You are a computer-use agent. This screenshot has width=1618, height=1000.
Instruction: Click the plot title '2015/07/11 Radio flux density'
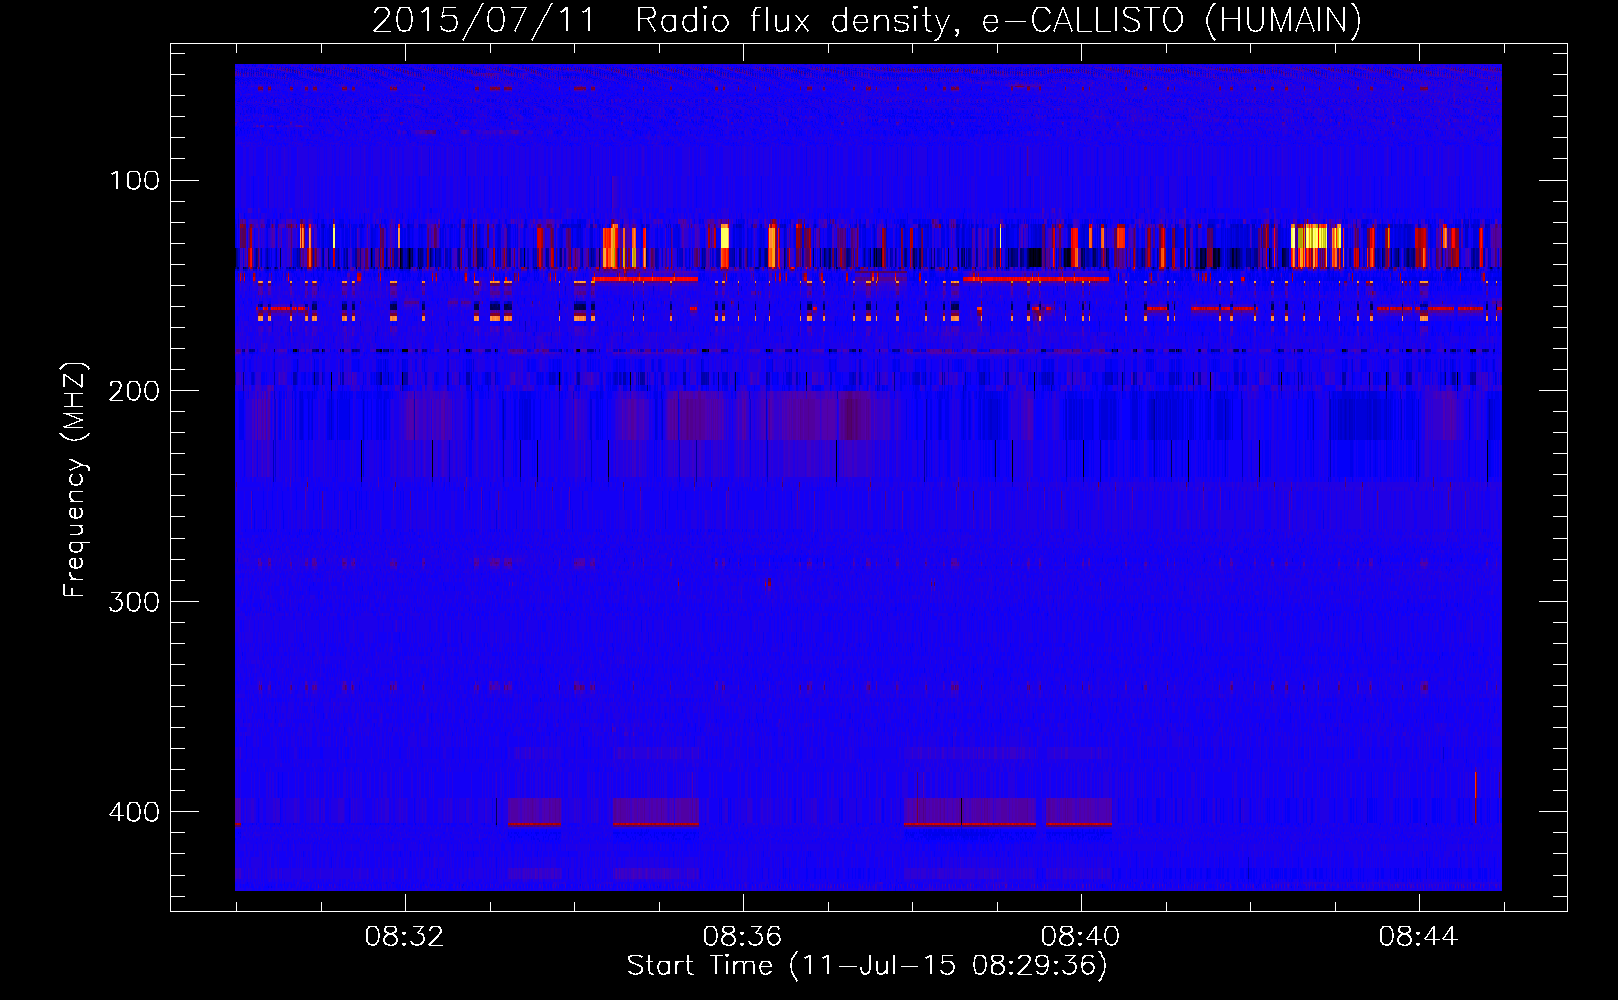pyautogui.click(x=866, y=20)
